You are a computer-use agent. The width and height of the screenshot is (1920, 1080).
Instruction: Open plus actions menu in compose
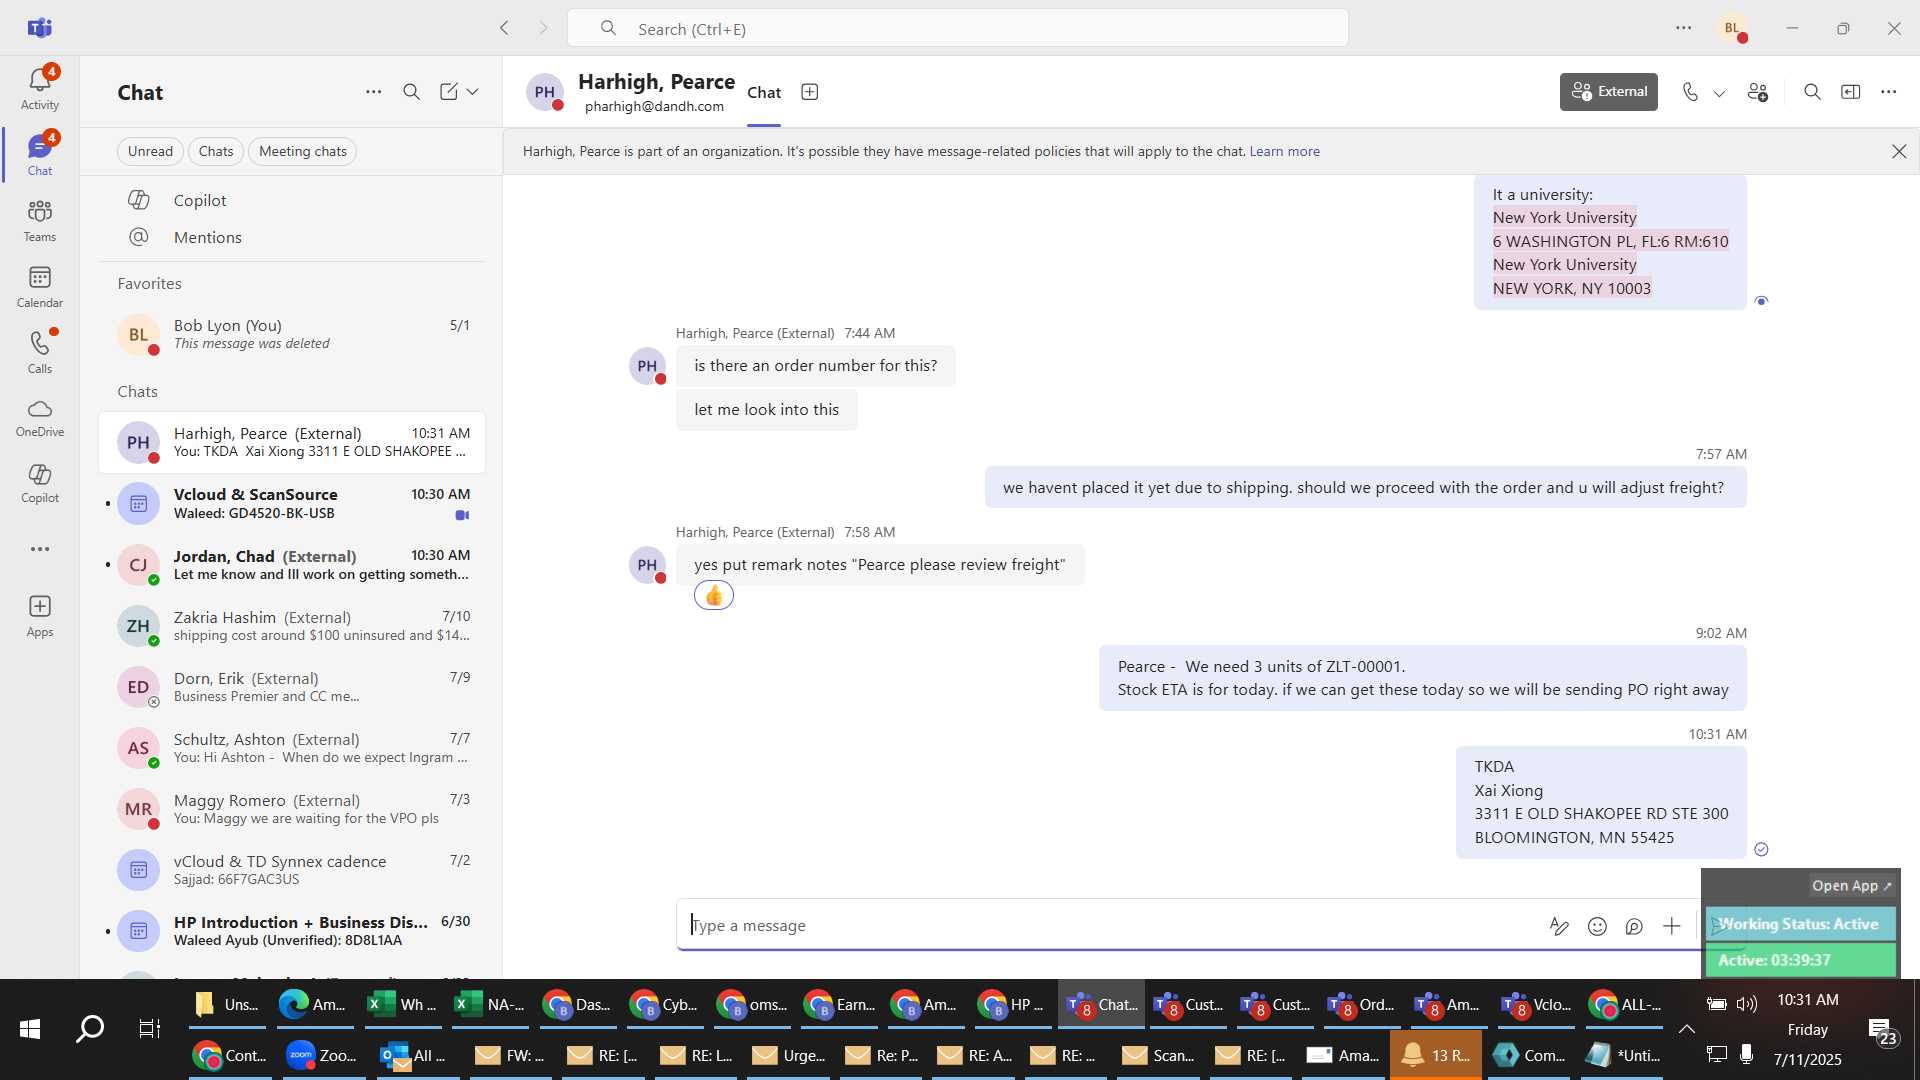tap(1672, 926)
